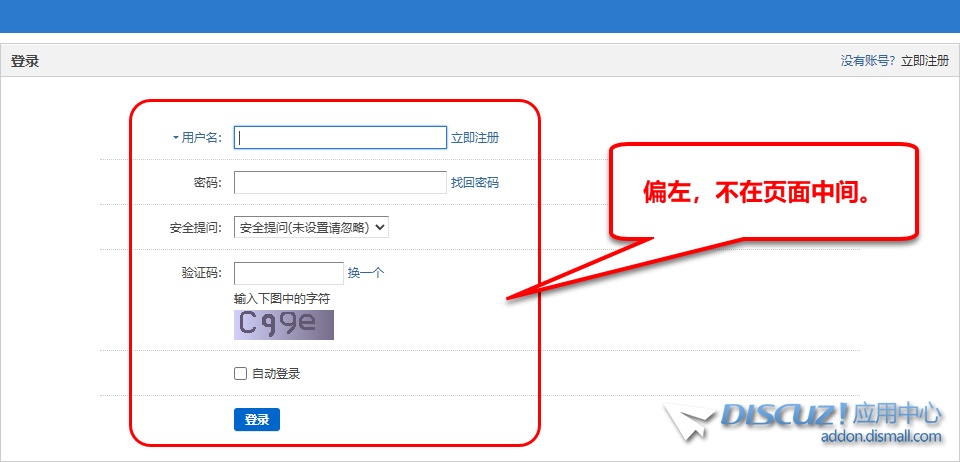Click the 验证码 captcha input field

tap(288, 273)
